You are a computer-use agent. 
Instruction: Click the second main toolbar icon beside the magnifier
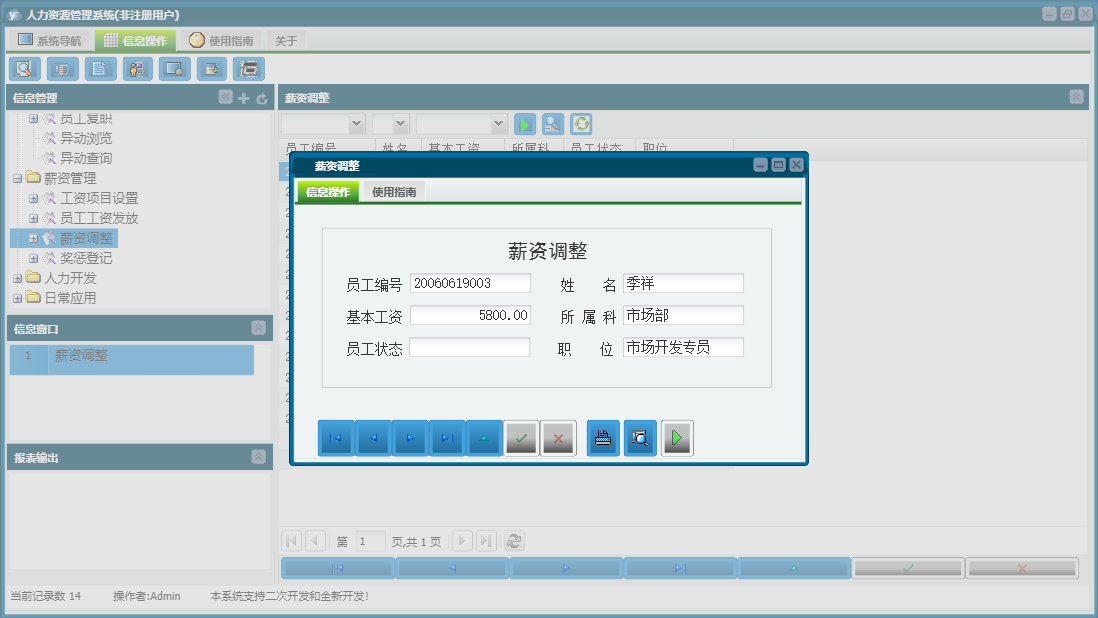point(62,69)
